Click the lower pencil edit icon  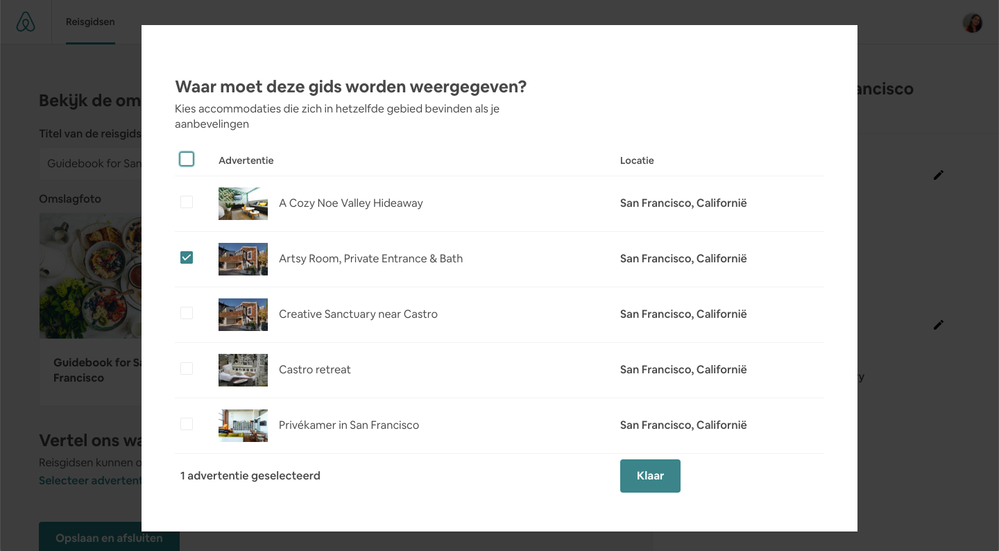[x=938, y=325]
